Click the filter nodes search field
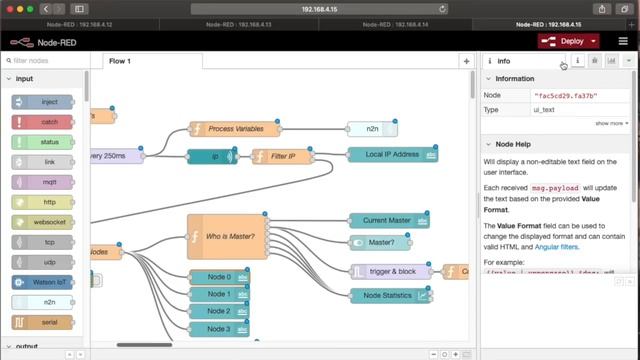The height and width of the screenshot is (360, 640). pyautogui.click(x=45, y=61)
